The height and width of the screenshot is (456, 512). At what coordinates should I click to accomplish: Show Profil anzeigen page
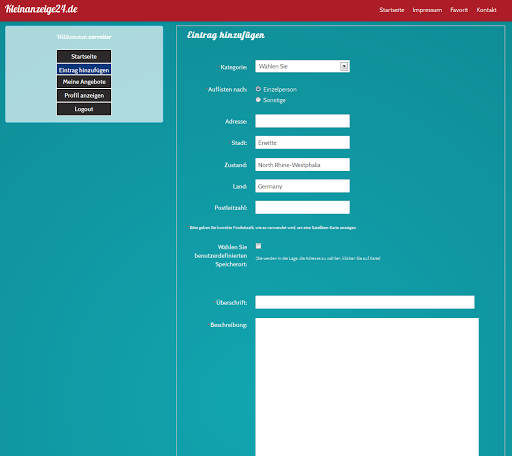tap(84, 95)
